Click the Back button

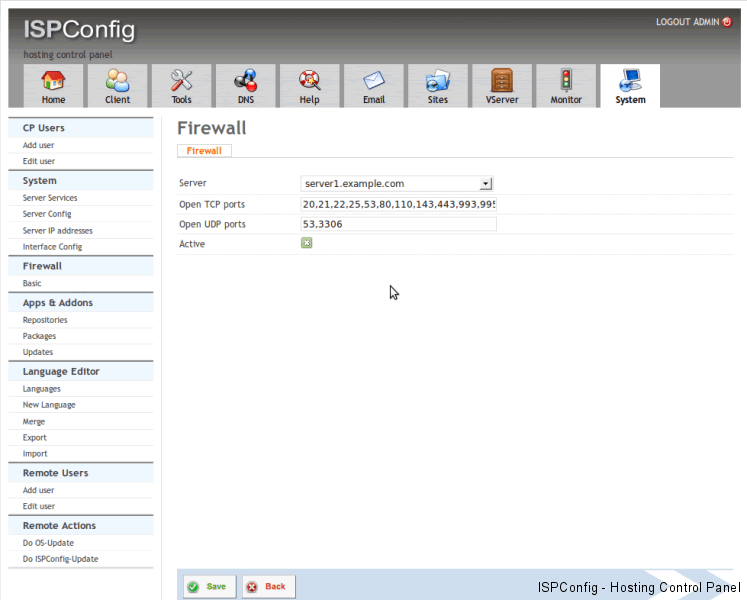tap(267, 587)
